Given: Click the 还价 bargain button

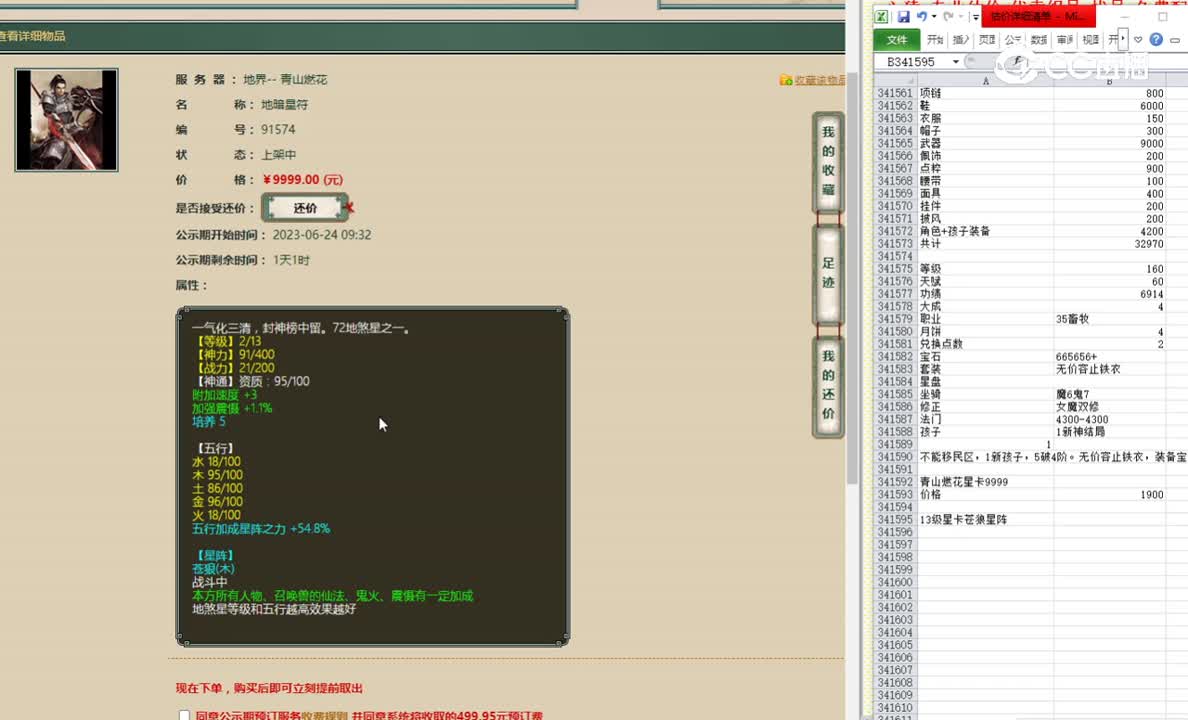Looking at the screenshot, I should [x=305, y=208].
